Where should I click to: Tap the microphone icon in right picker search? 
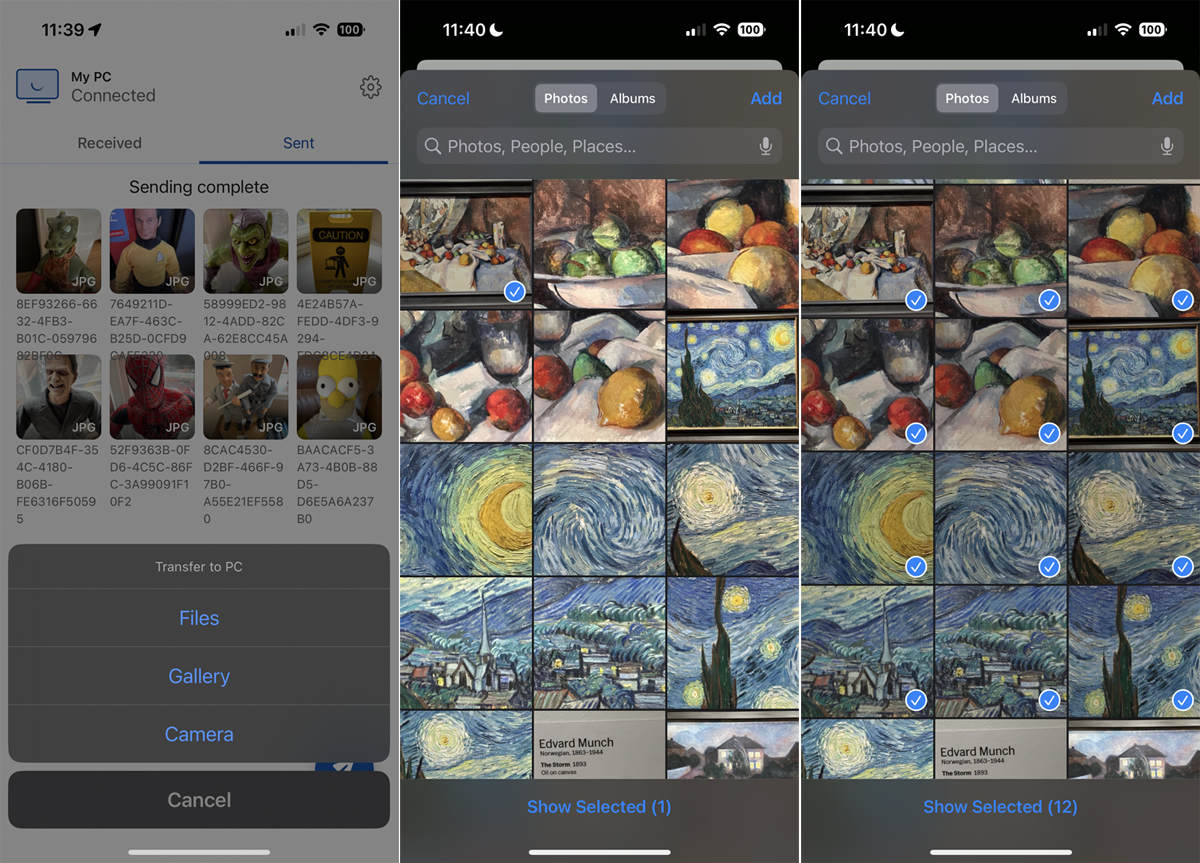(x=1167, y=146)
